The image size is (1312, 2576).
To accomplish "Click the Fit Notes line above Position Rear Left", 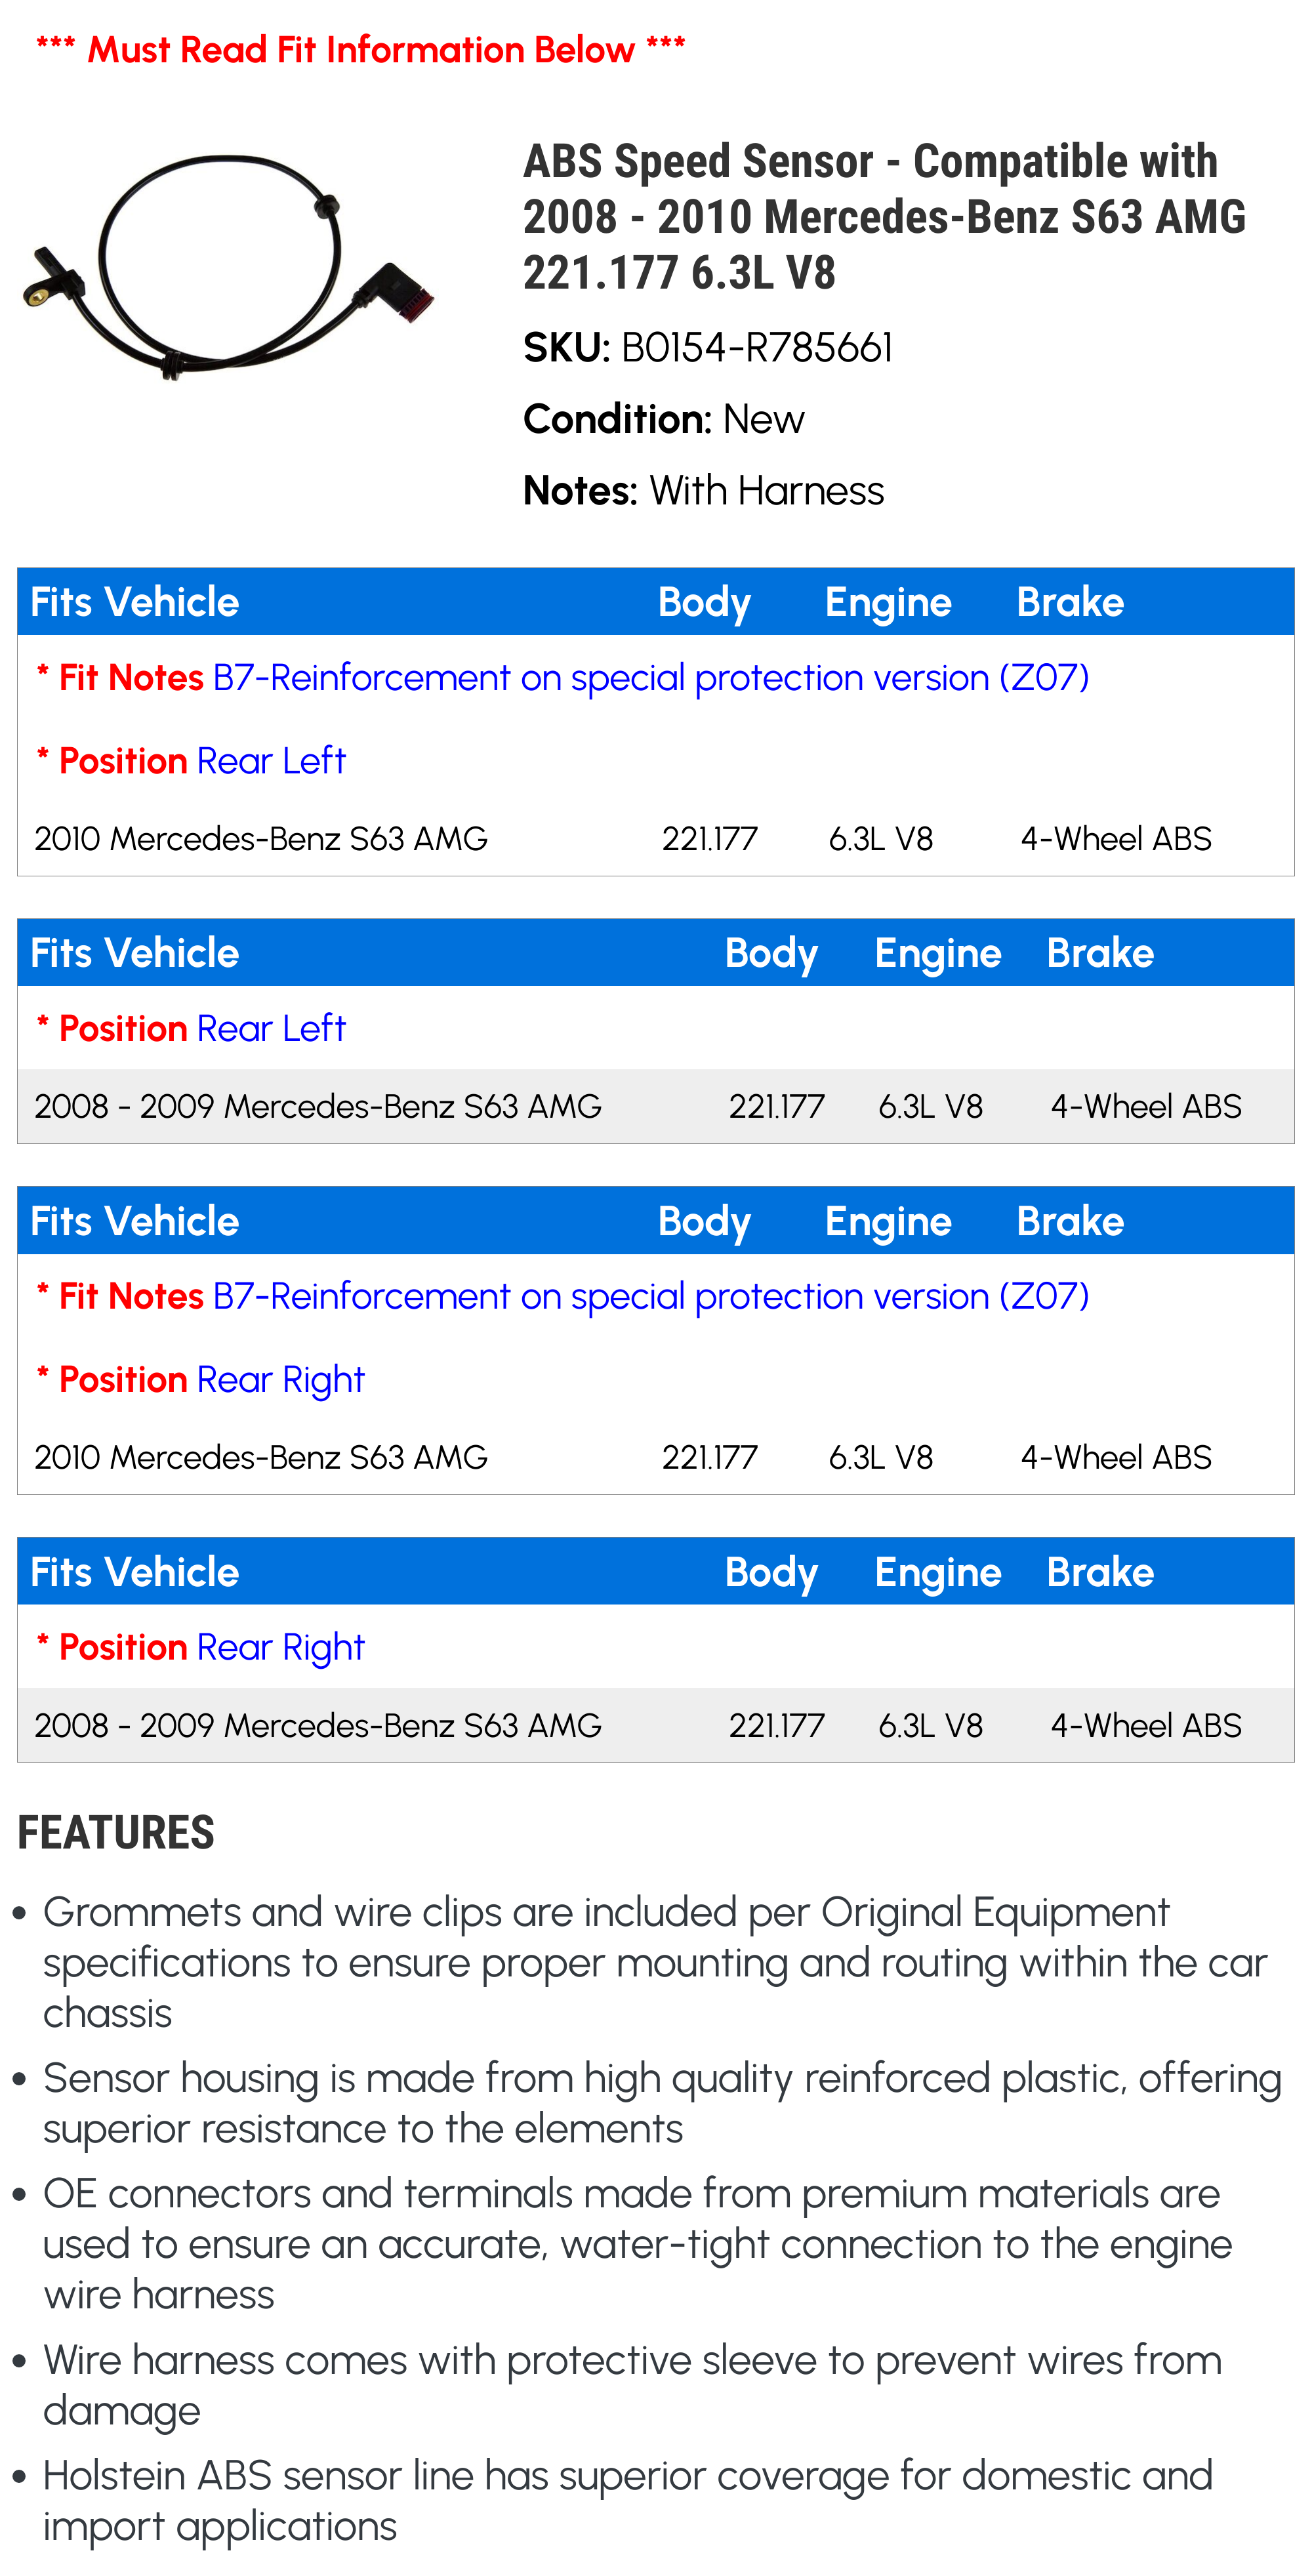I will (x=563, y=678).
